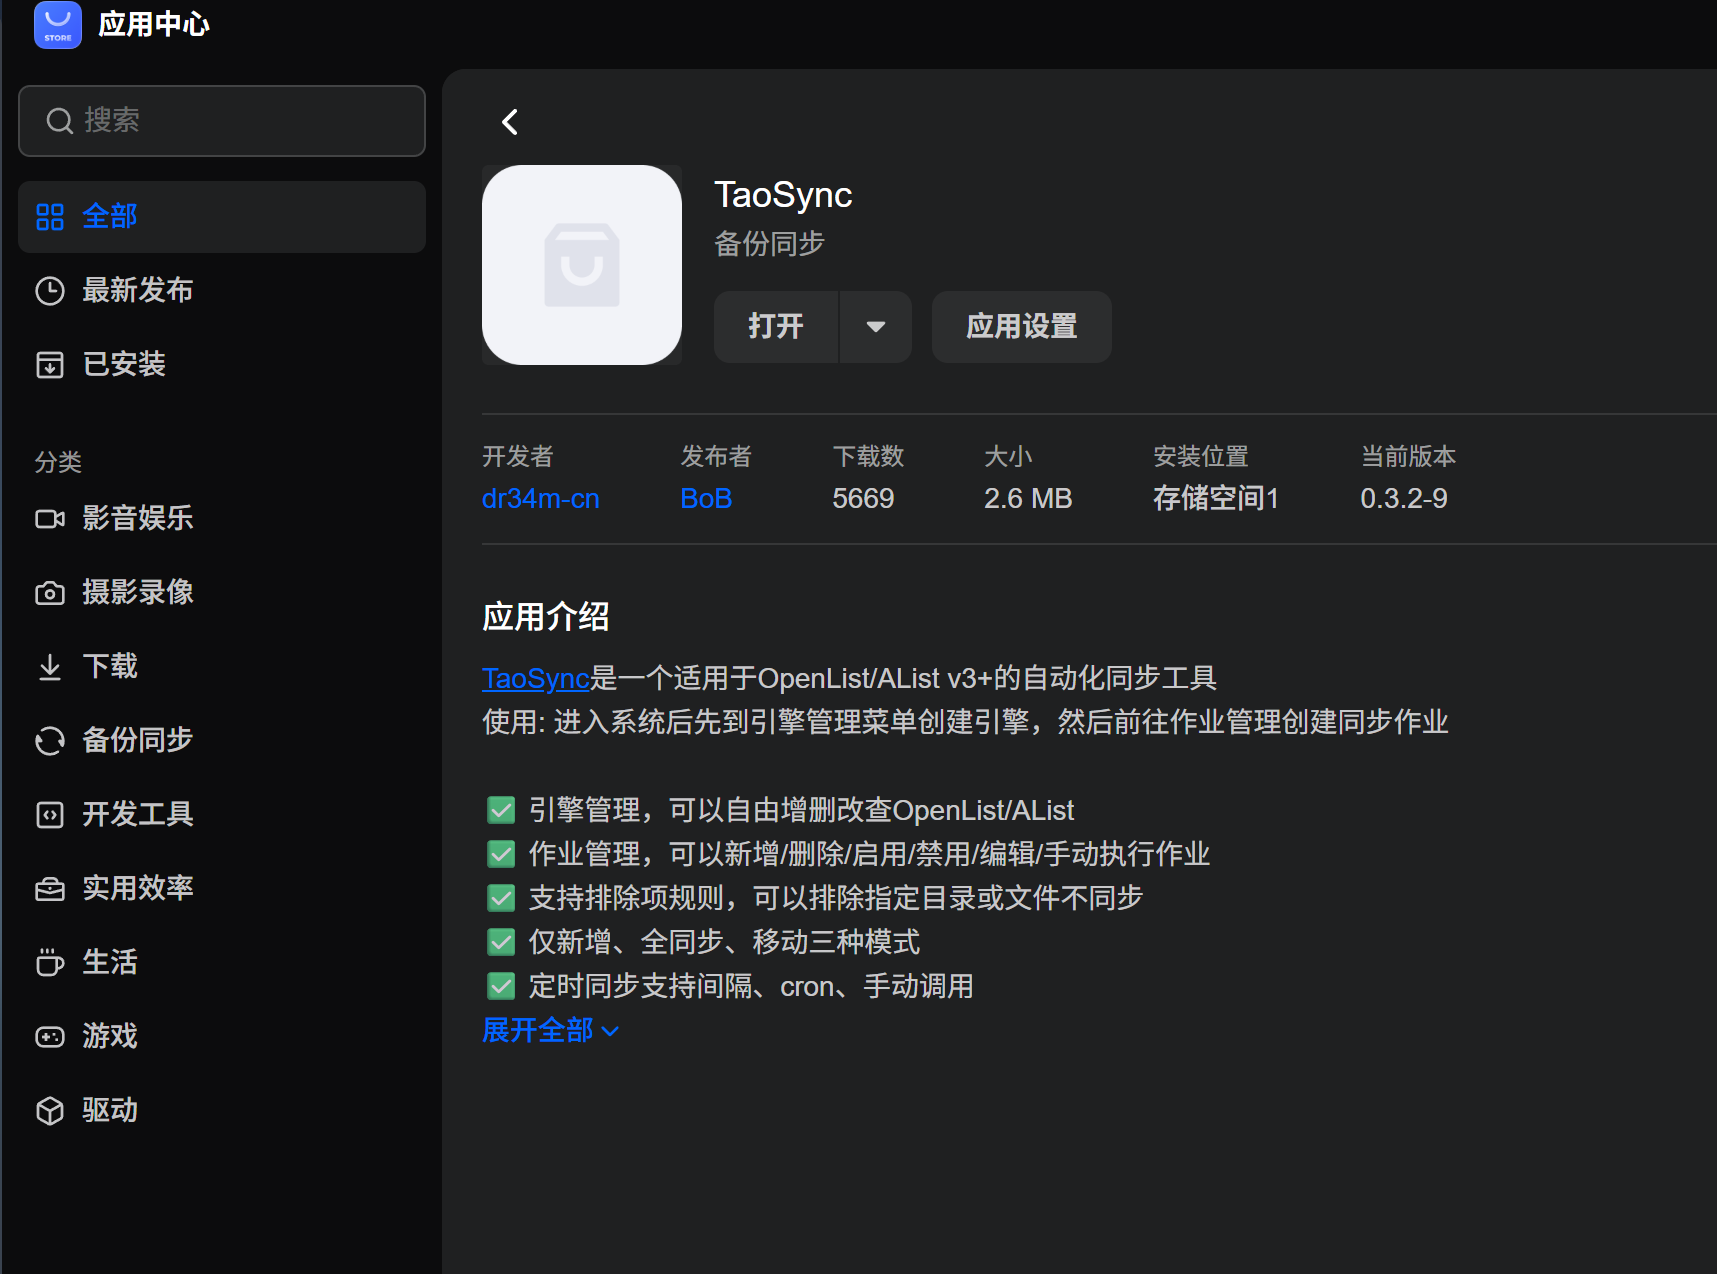
Task: Click the sync icon beside 备份同步
Action: pos(50,741)
